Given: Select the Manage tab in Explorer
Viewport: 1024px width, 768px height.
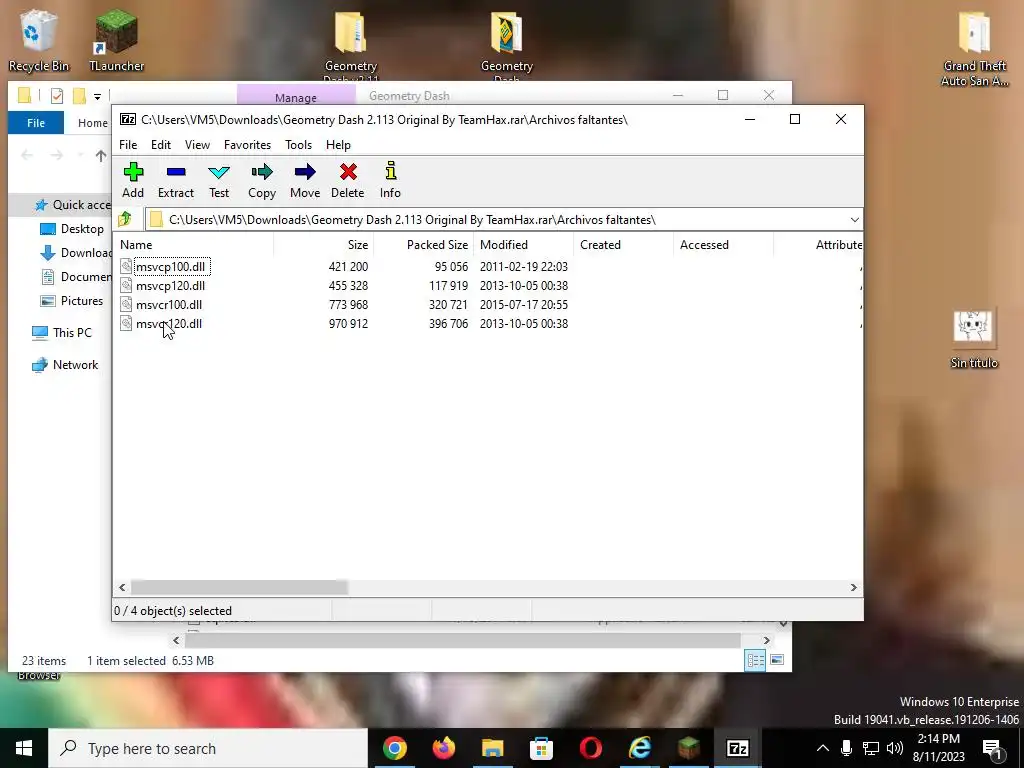Looking at the screenshot, I should click(296, 97).
